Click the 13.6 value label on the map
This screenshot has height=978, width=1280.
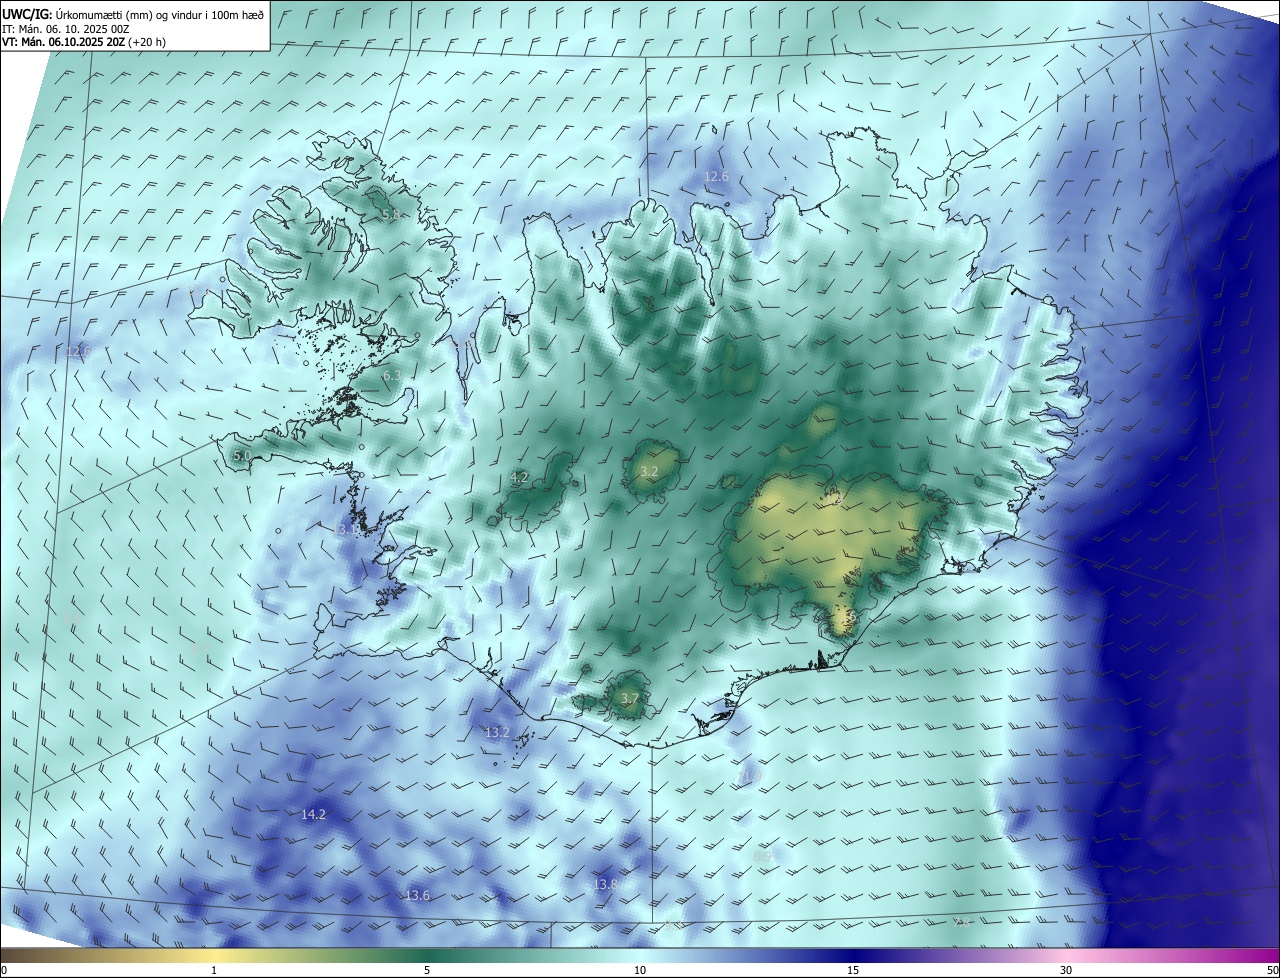point(417,895)
